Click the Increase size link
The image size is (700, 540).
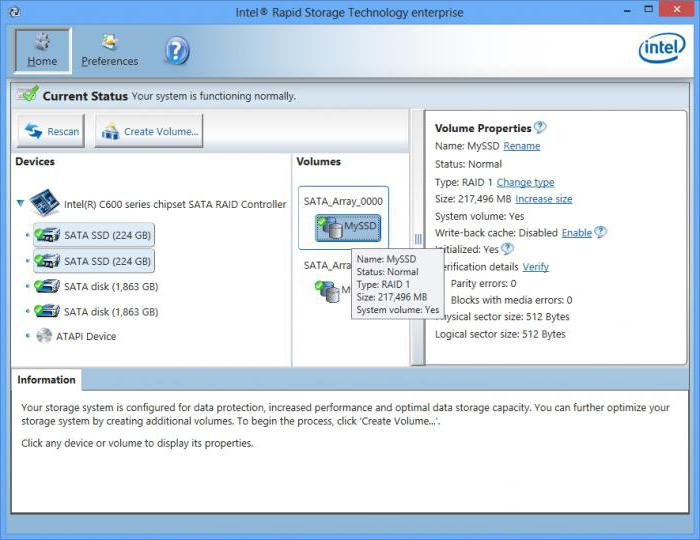(x=543, y=199)
